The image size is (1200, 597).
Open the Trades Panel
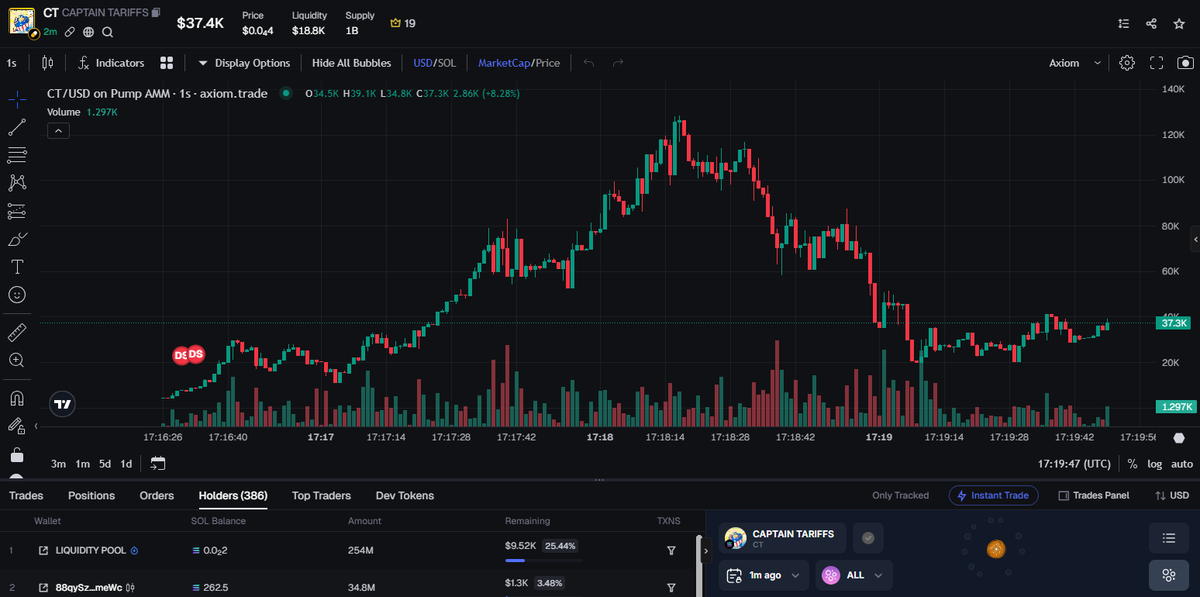pyautogui.click(x=1094, y=495)
